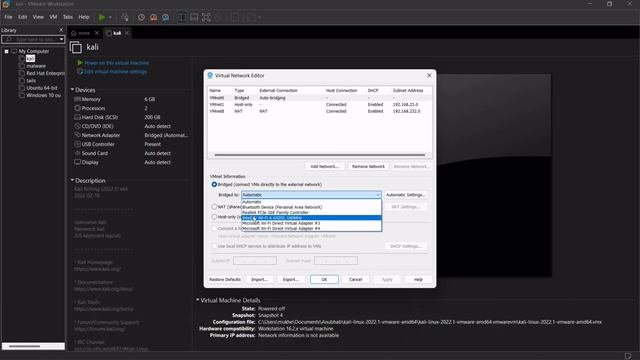Open Snapshot Manager toolbar icon

165,17
